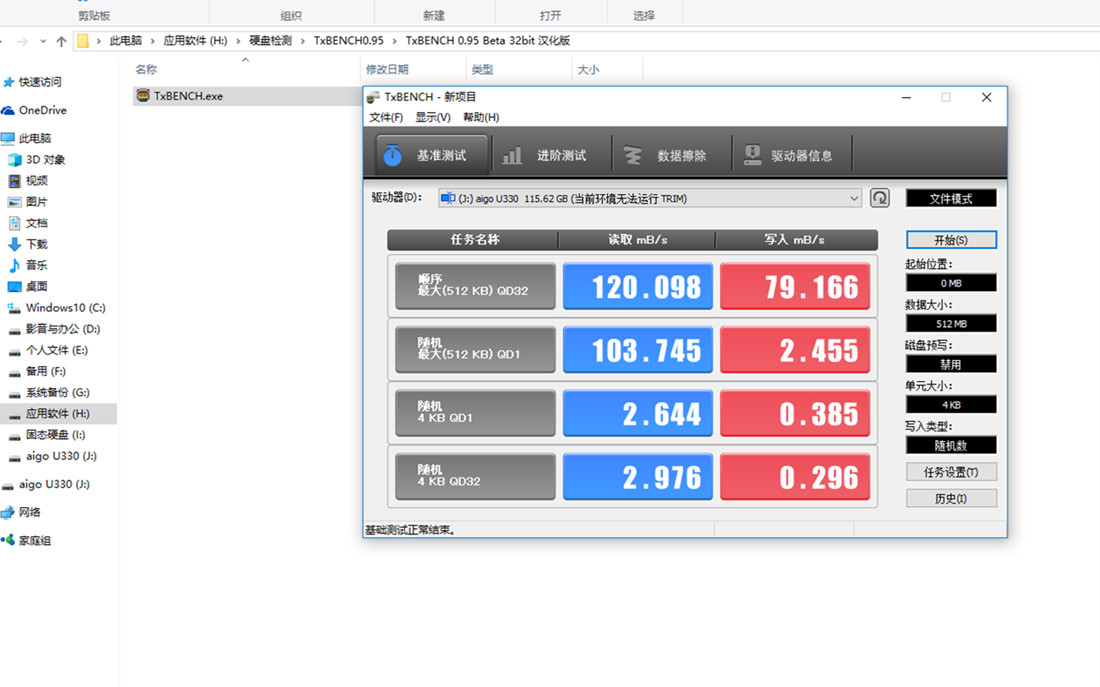Click the 2.644 read result
The width and height of the screenshot is (1100, 687).
(638, 413)
